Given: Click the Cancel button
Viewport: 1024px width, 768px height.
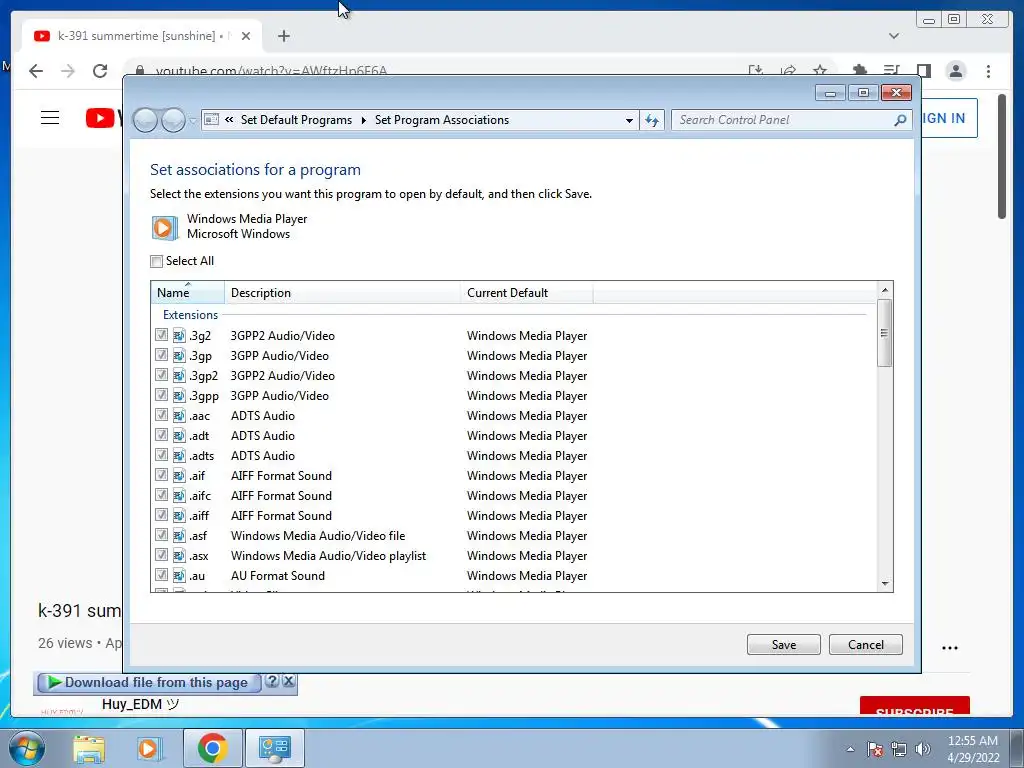Looking at the screenshot, I should click(x=865, y=645).
